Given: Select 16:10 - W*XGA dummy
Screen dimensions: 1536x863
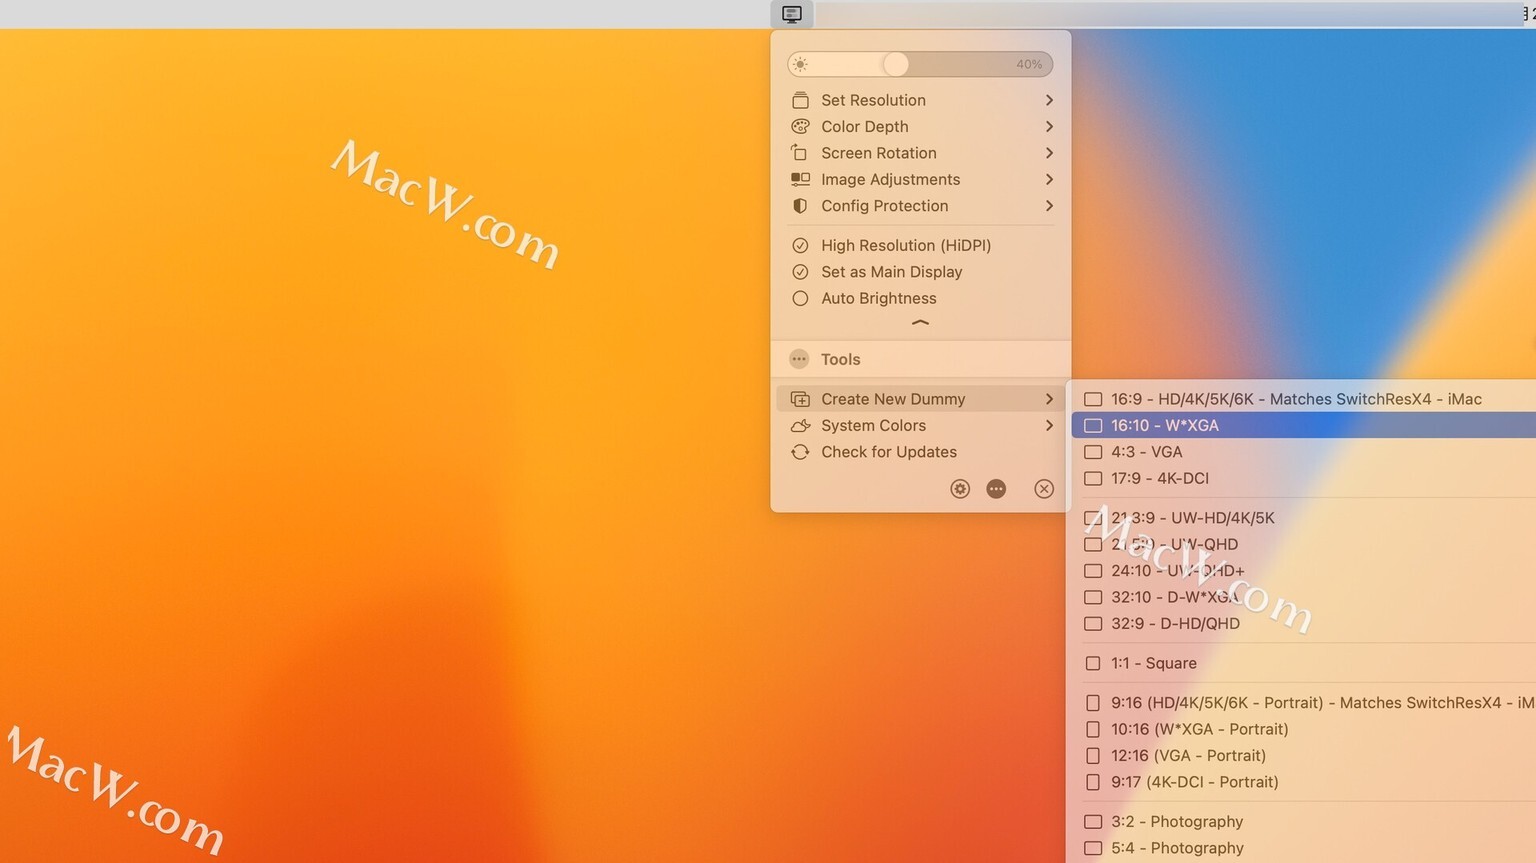Looking at the screenshot, I should (x=1304, y=425).
